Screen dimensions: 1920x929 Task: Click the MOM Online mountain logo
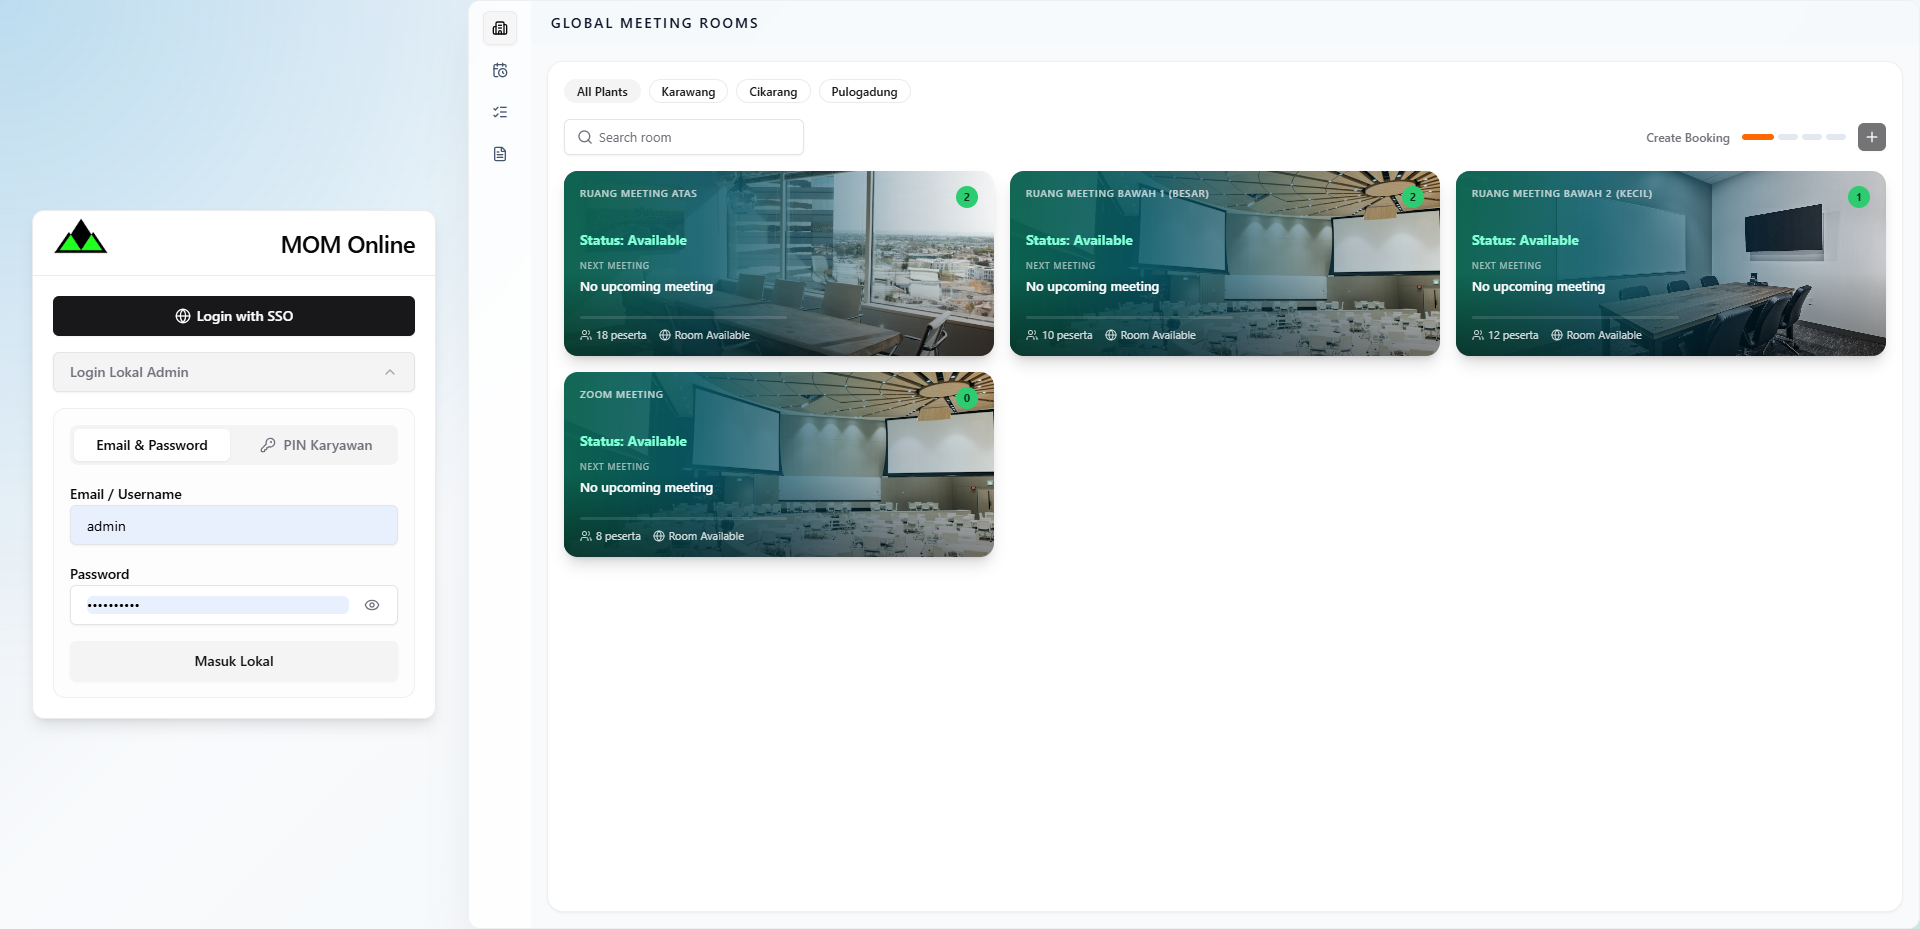(80, 237)
